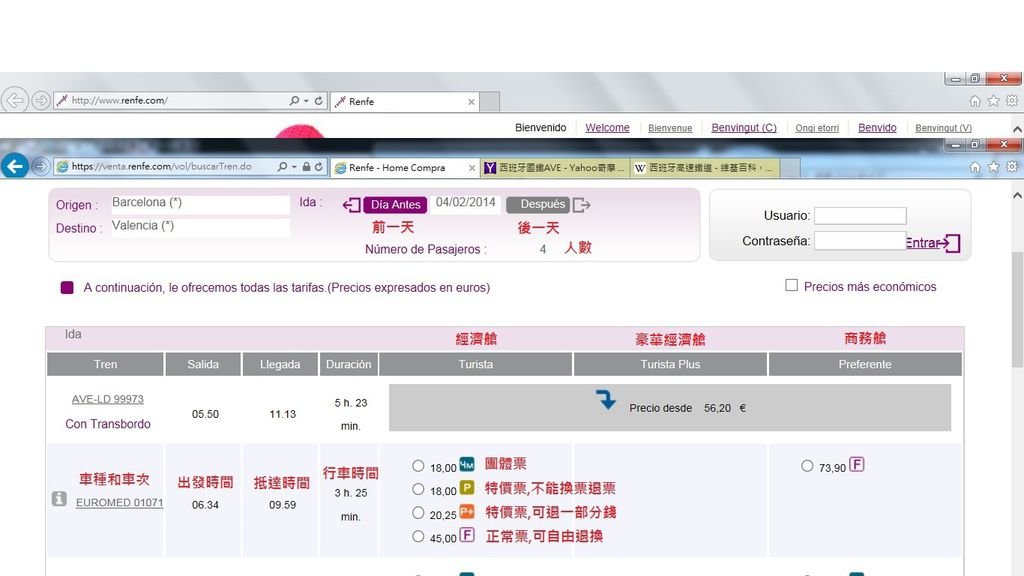Image resolution: width=1024 pixels, height=576 pixels.
Task: Select the 45,00 flexible fare radio
Action: pyautogui.click(x=418, y=536)
